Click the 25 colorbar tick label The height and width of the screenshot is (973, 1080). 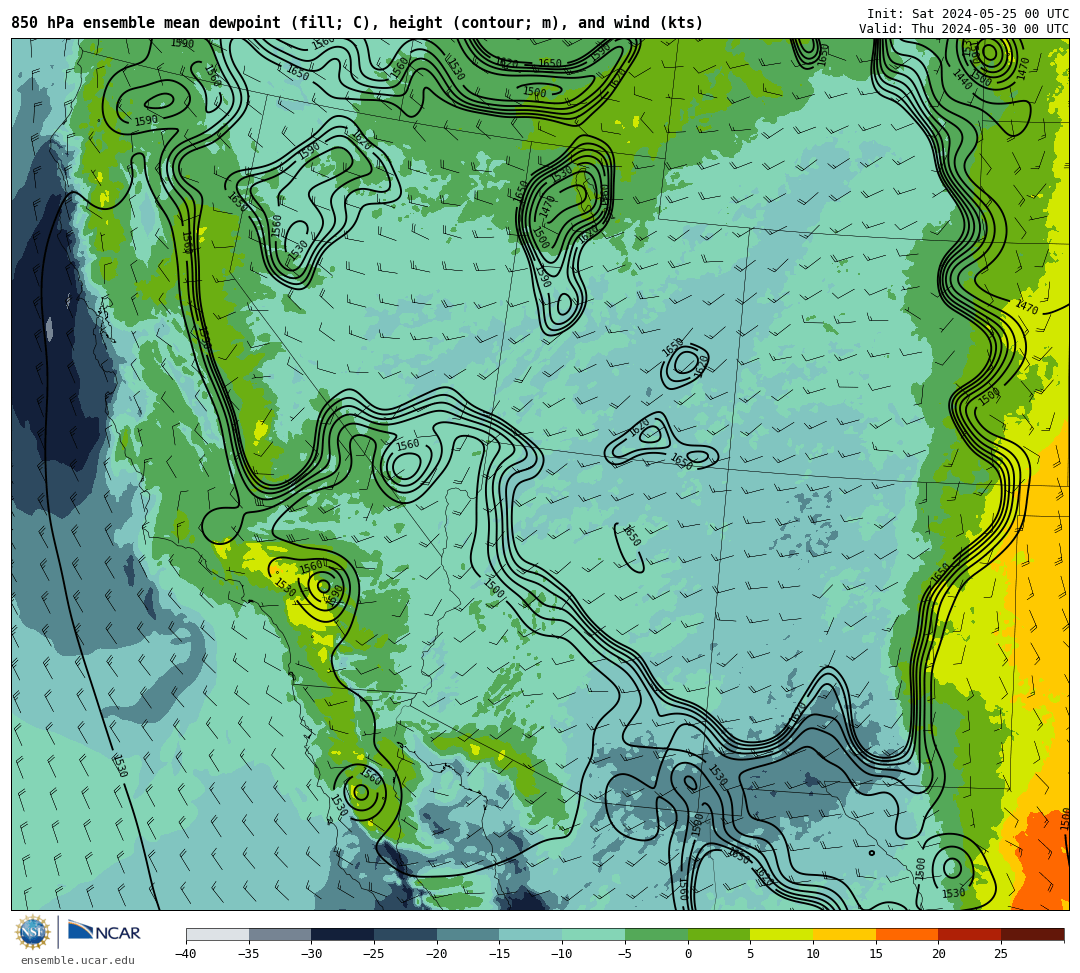(1001, 954)
